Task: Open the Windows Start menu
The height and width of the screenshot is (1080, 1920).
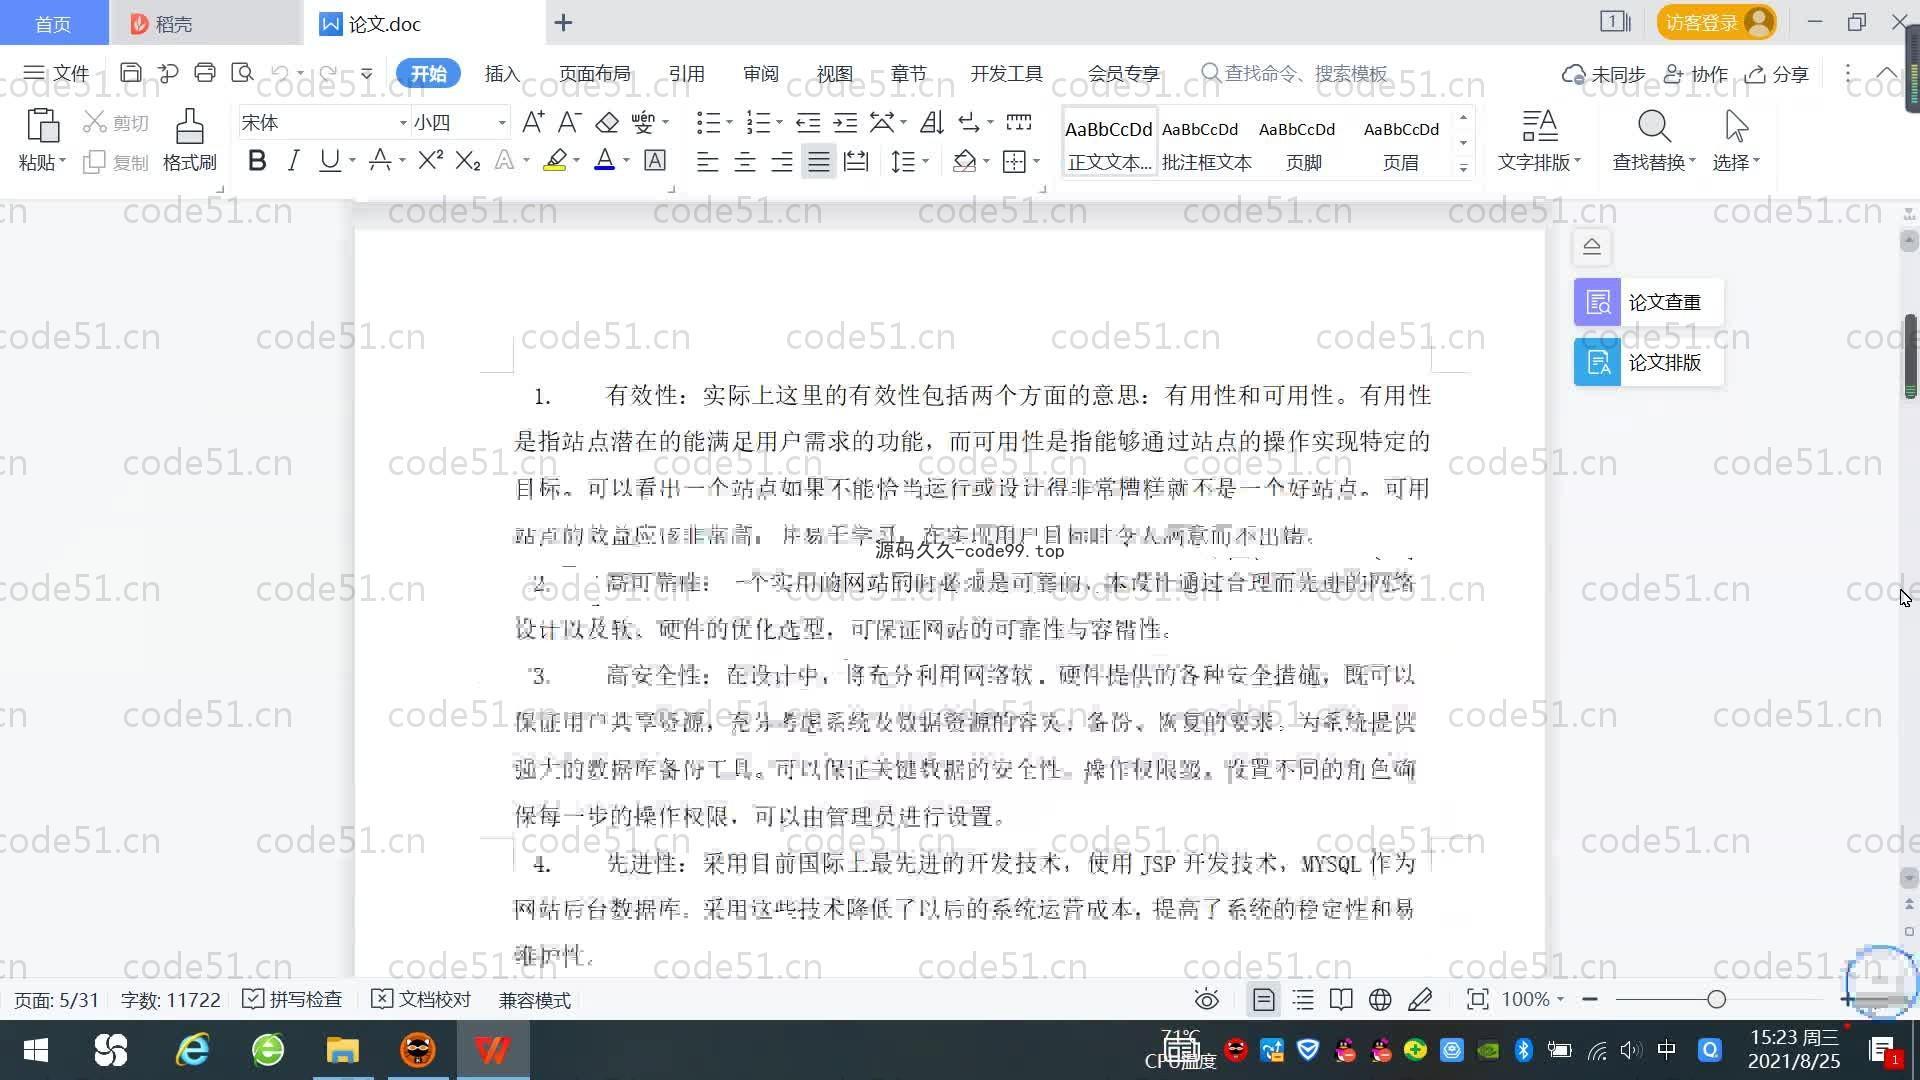Action: [36, 1050]
